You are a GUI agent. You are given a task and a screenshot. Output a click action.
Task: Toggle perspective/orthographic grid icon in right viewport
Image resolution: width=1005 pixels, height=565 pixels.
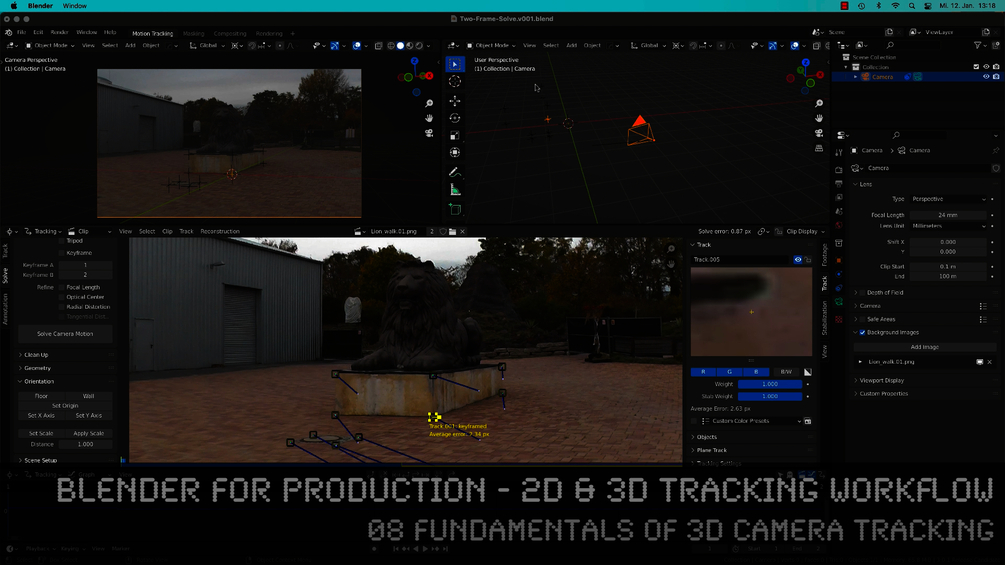[818, 148]
